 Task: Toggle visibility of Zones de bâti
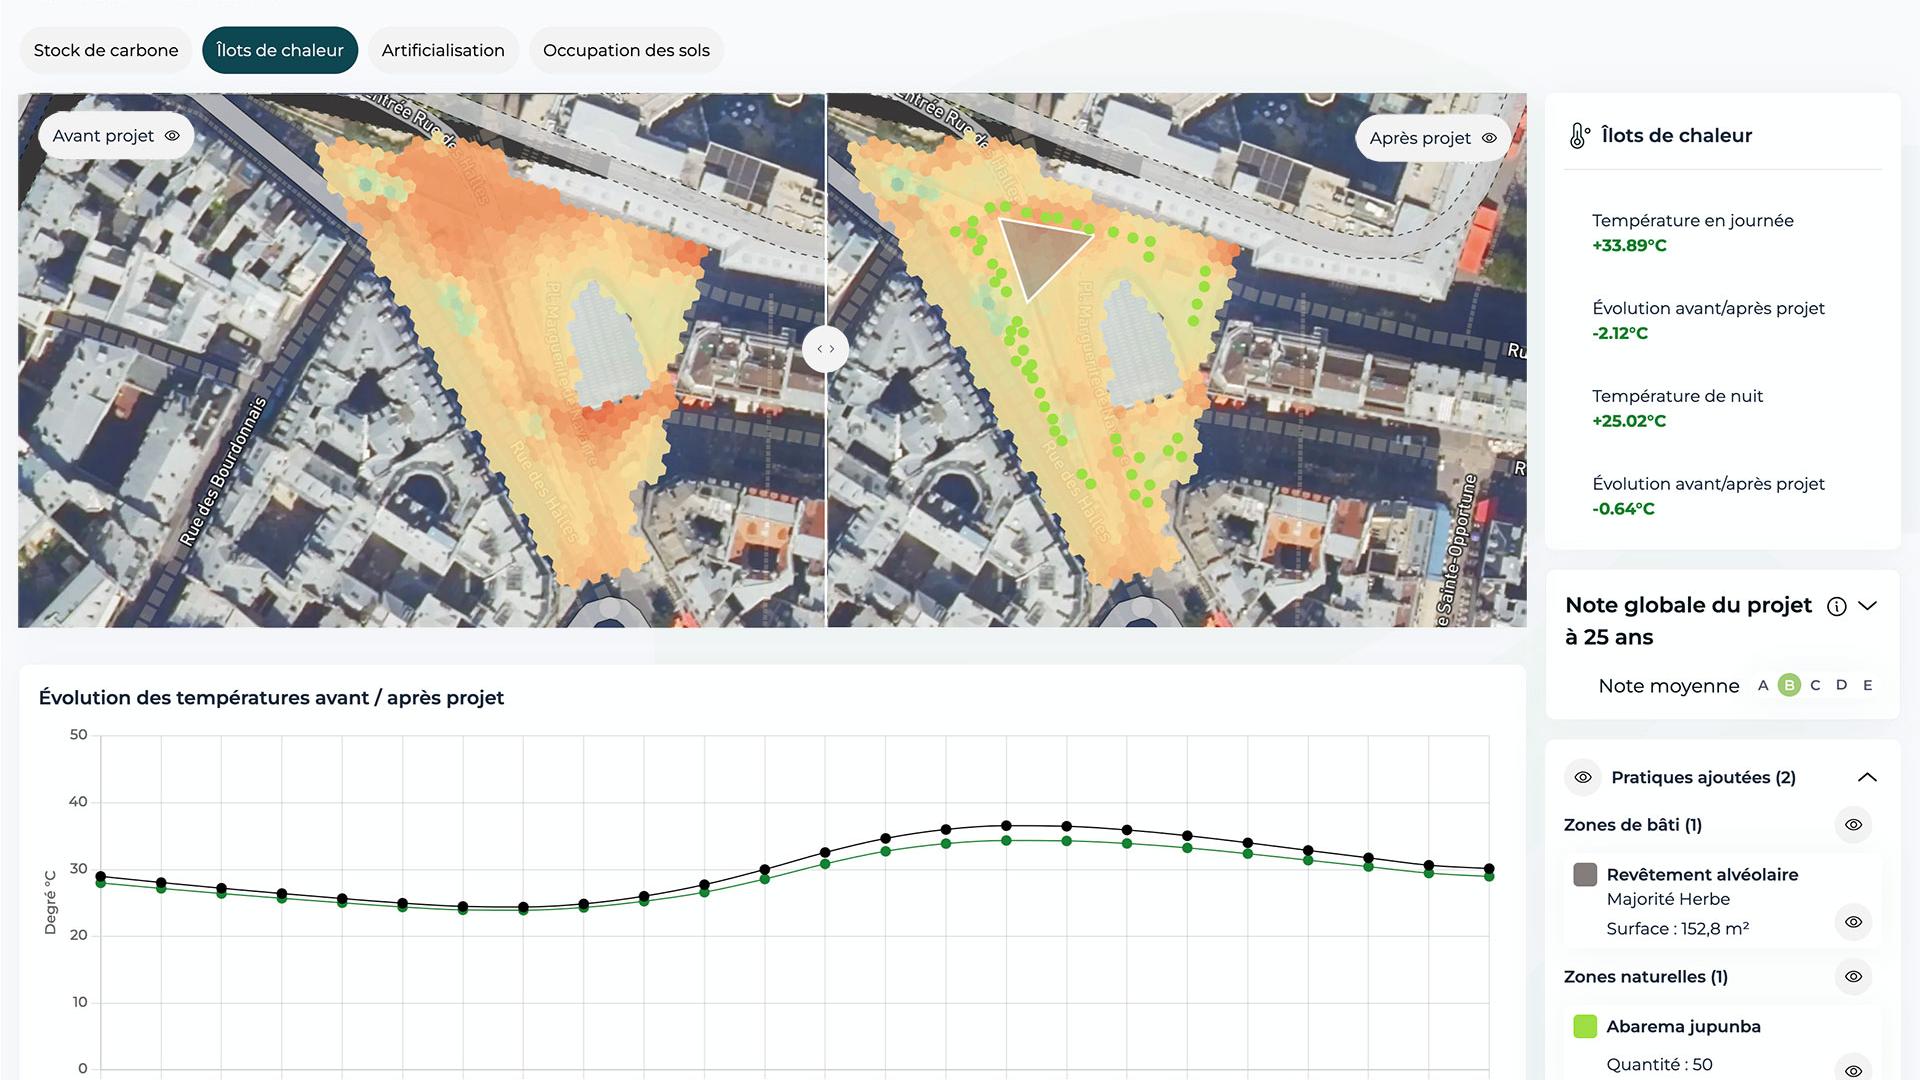pos(1853,824)
